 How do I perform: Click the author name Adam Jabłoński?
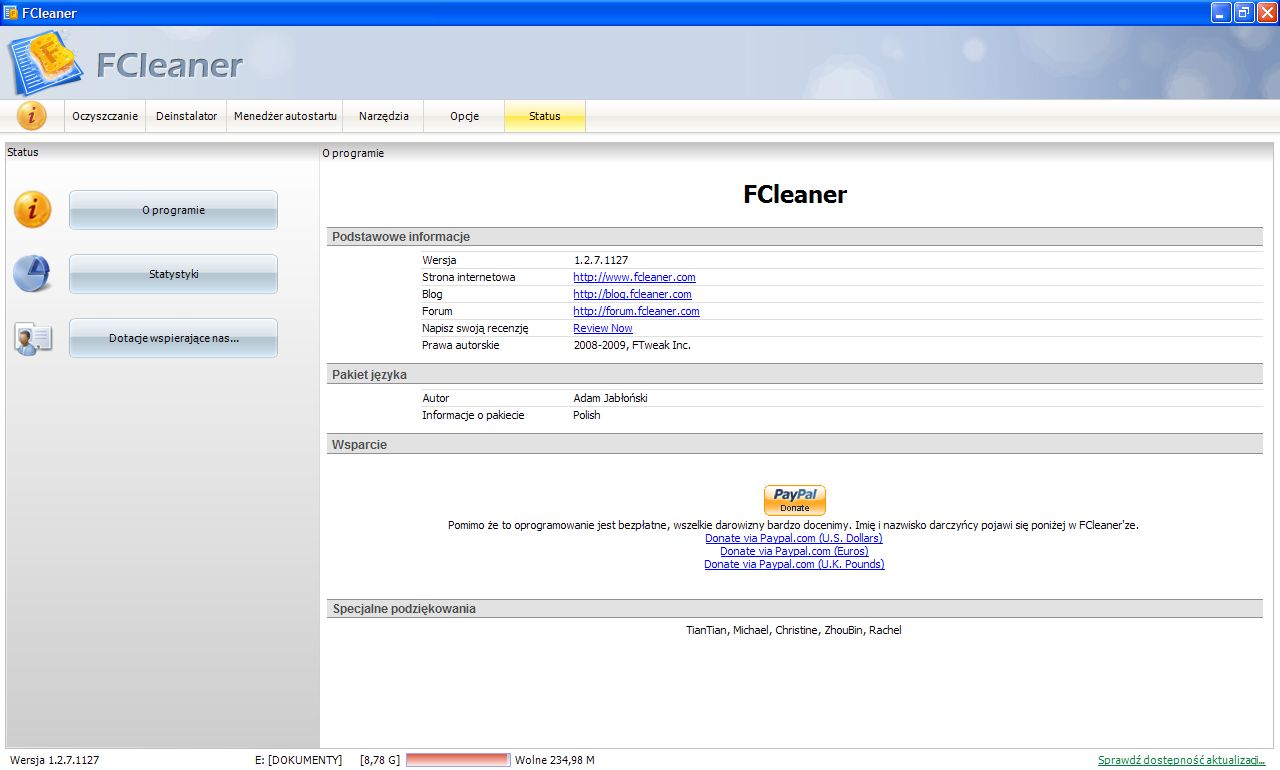click(x=610, y=398)
